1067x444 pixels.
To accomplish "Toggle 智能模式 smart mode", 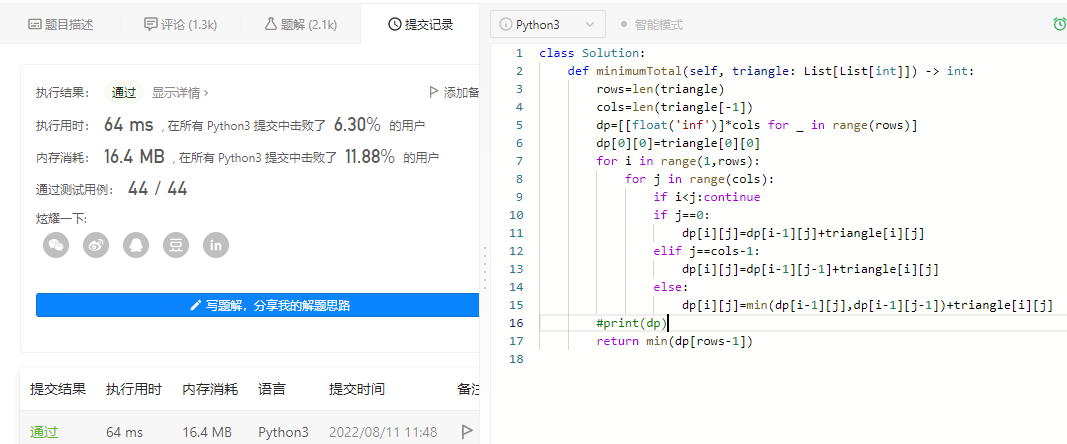I will click(x=651, y=25).
